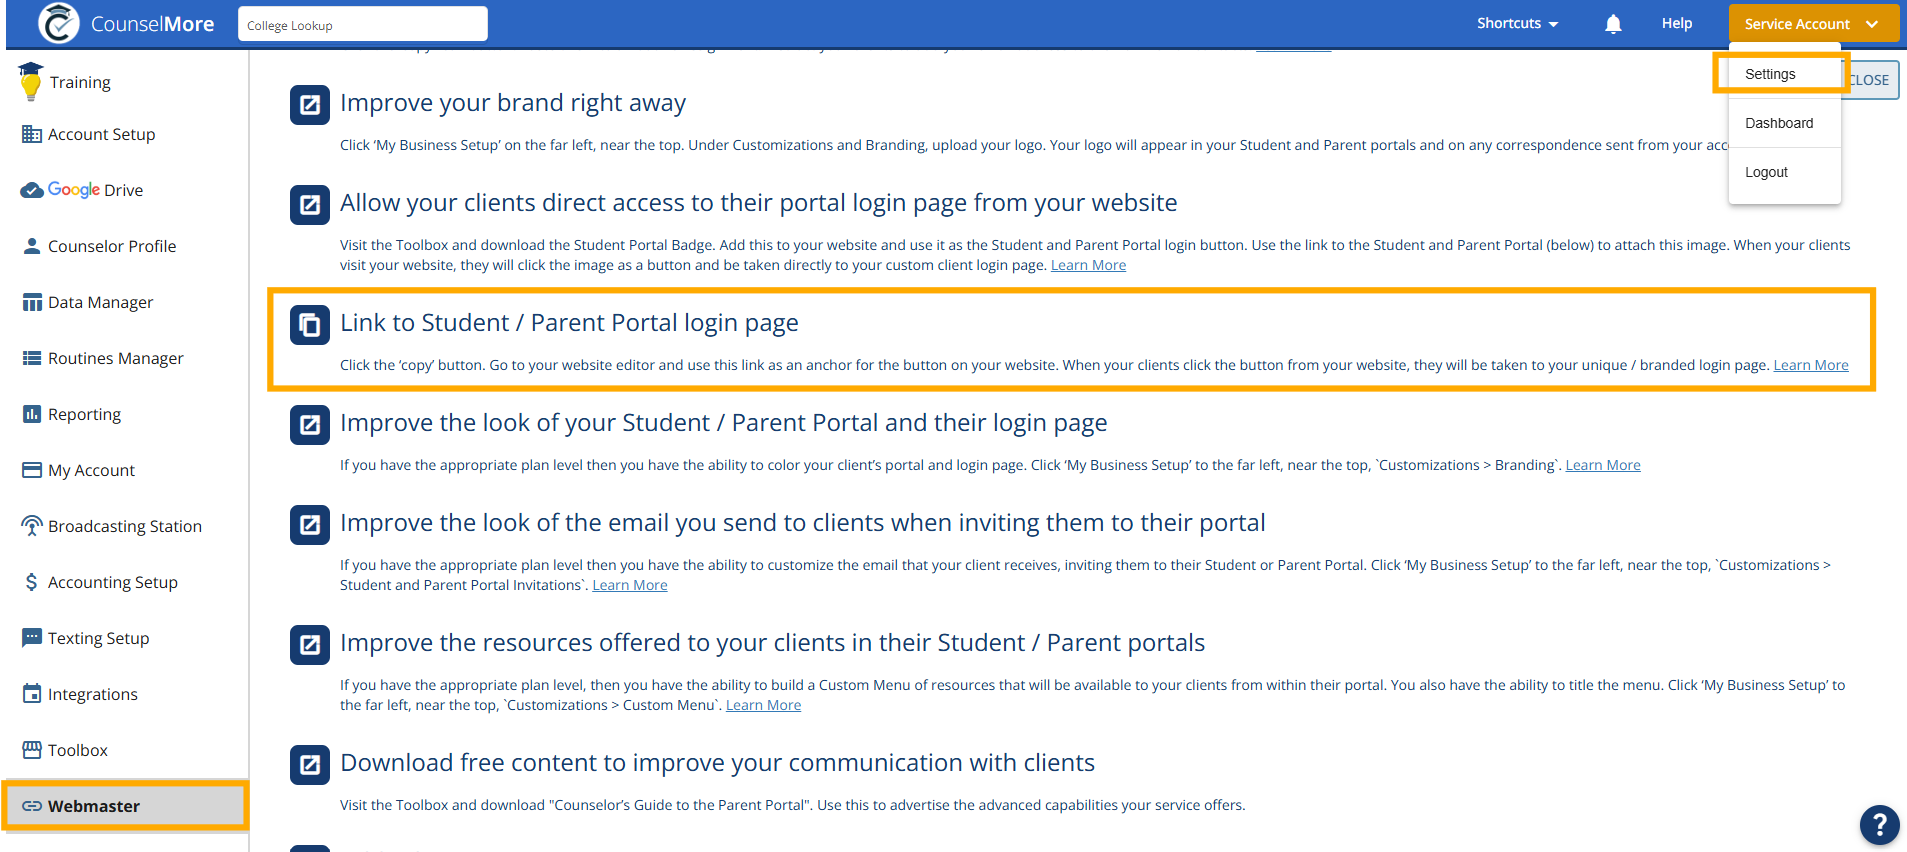Click the Training lightbulb icon
The width and height of the screenshot is (1907, 852).
coord(31,82)
